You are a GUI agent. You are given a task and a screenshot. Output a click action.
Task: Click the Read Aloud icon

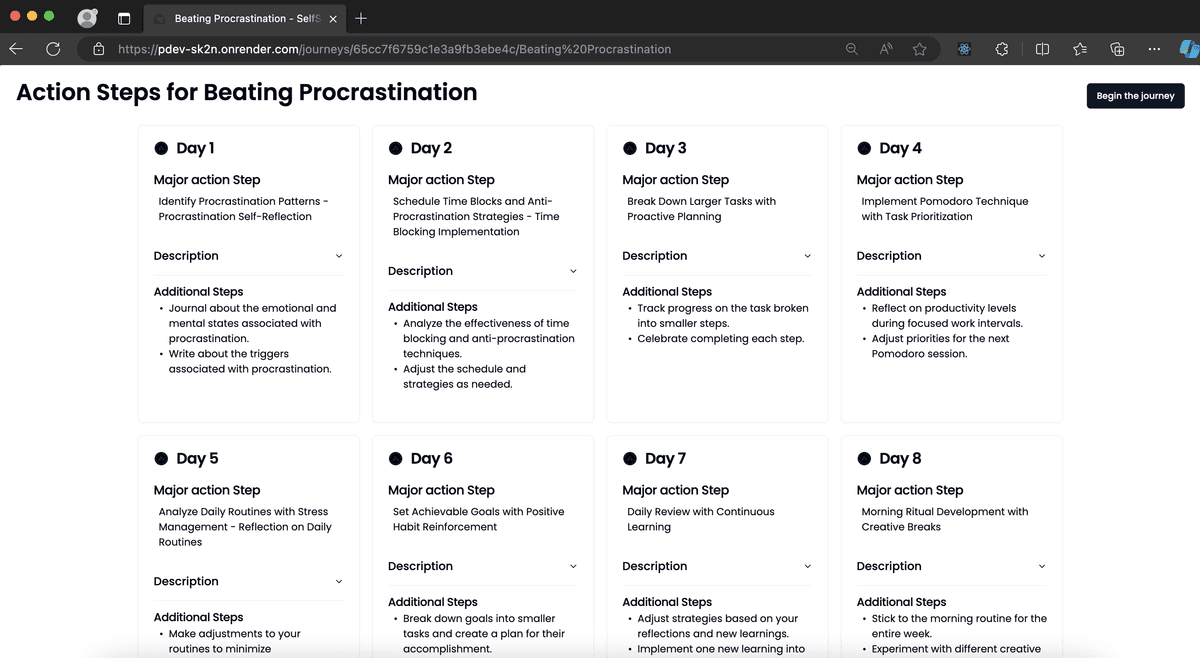(x=886, y=49)
